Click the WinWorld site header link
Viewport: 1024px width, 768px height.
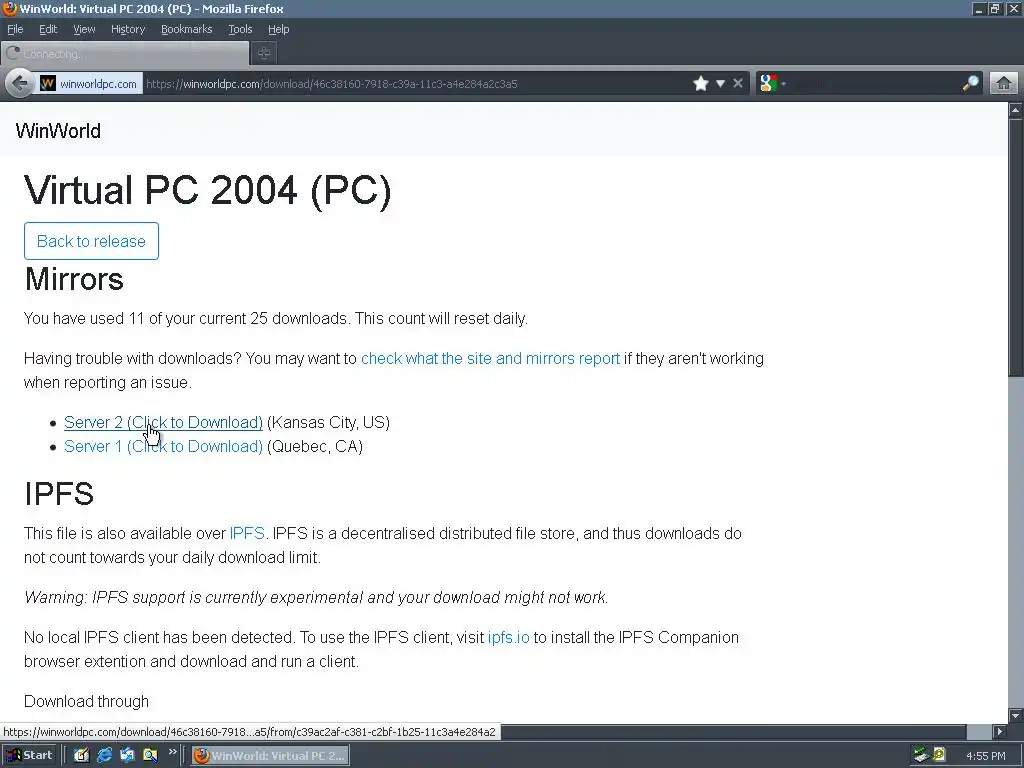58,131
